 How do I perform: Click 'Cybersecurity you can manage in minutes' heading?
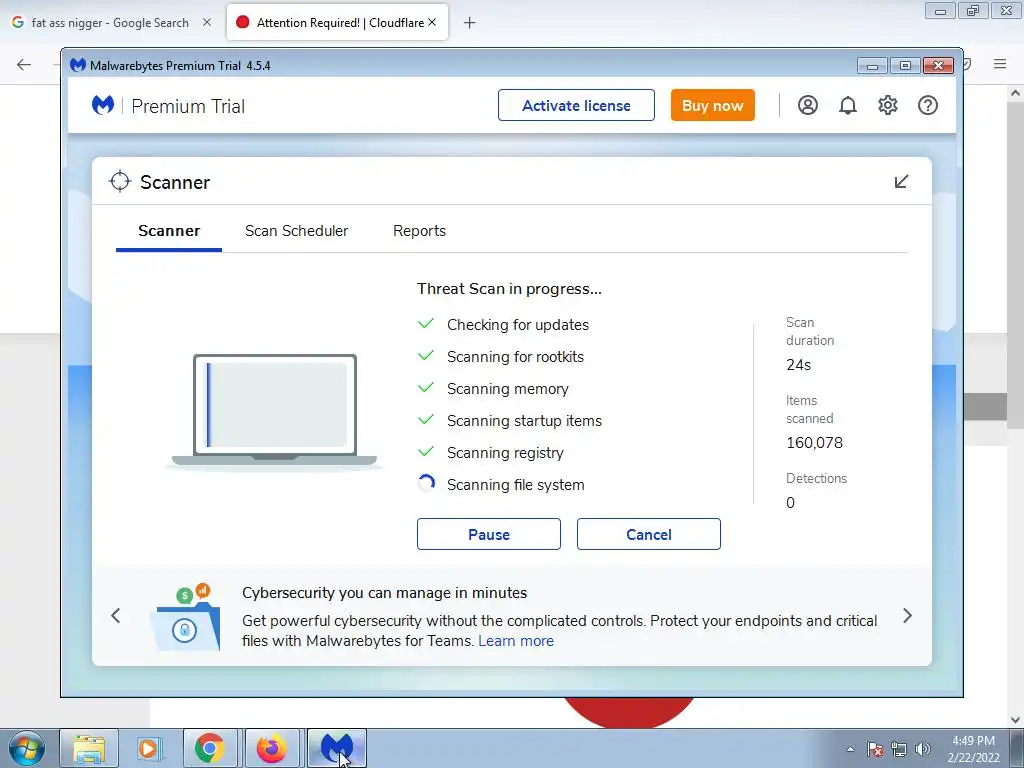click(385, 593)
